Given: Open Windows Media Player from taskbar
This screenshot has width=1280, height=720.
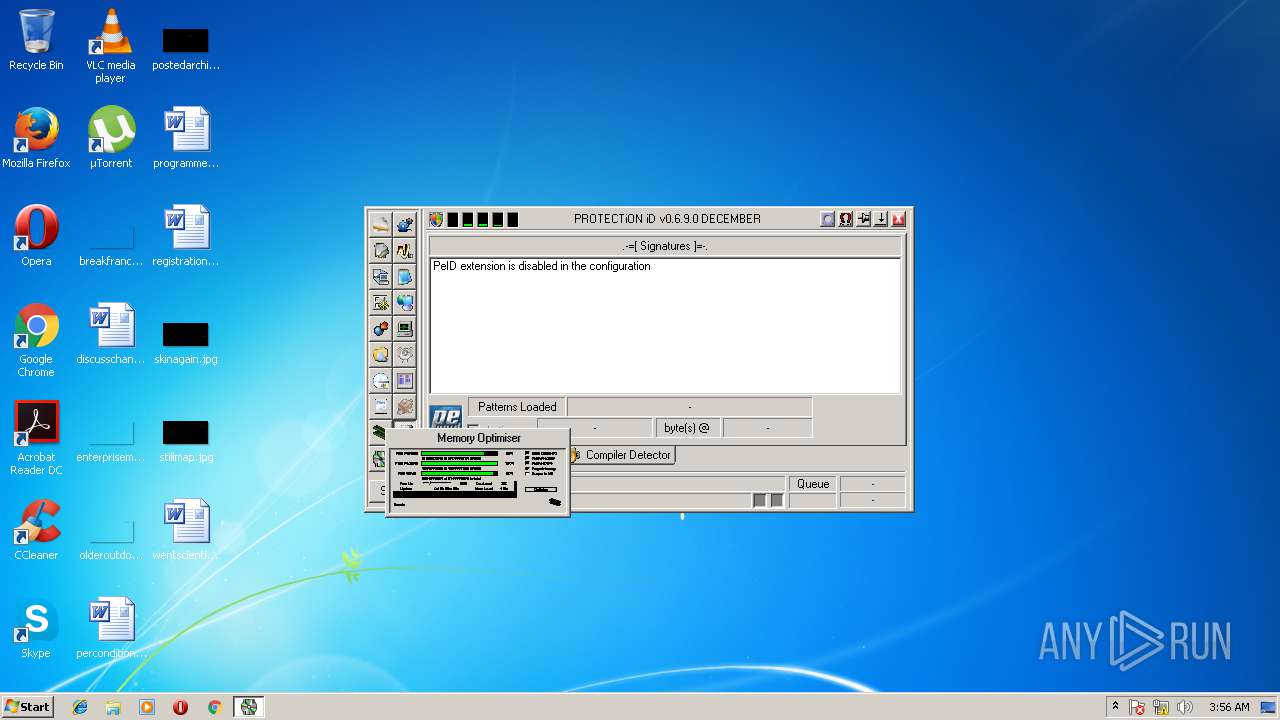Looking at the screenshot, I should point(147,707).
